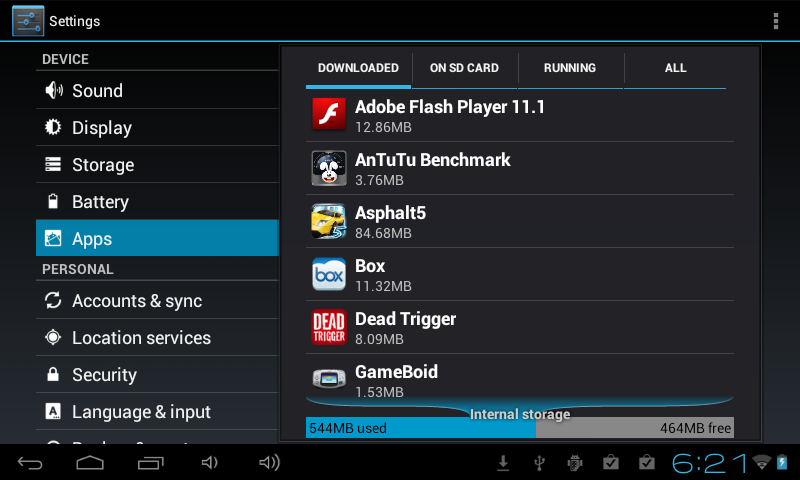Open Sound settings
This screenshot has width=800, height=480.
(x=97, y=91)
